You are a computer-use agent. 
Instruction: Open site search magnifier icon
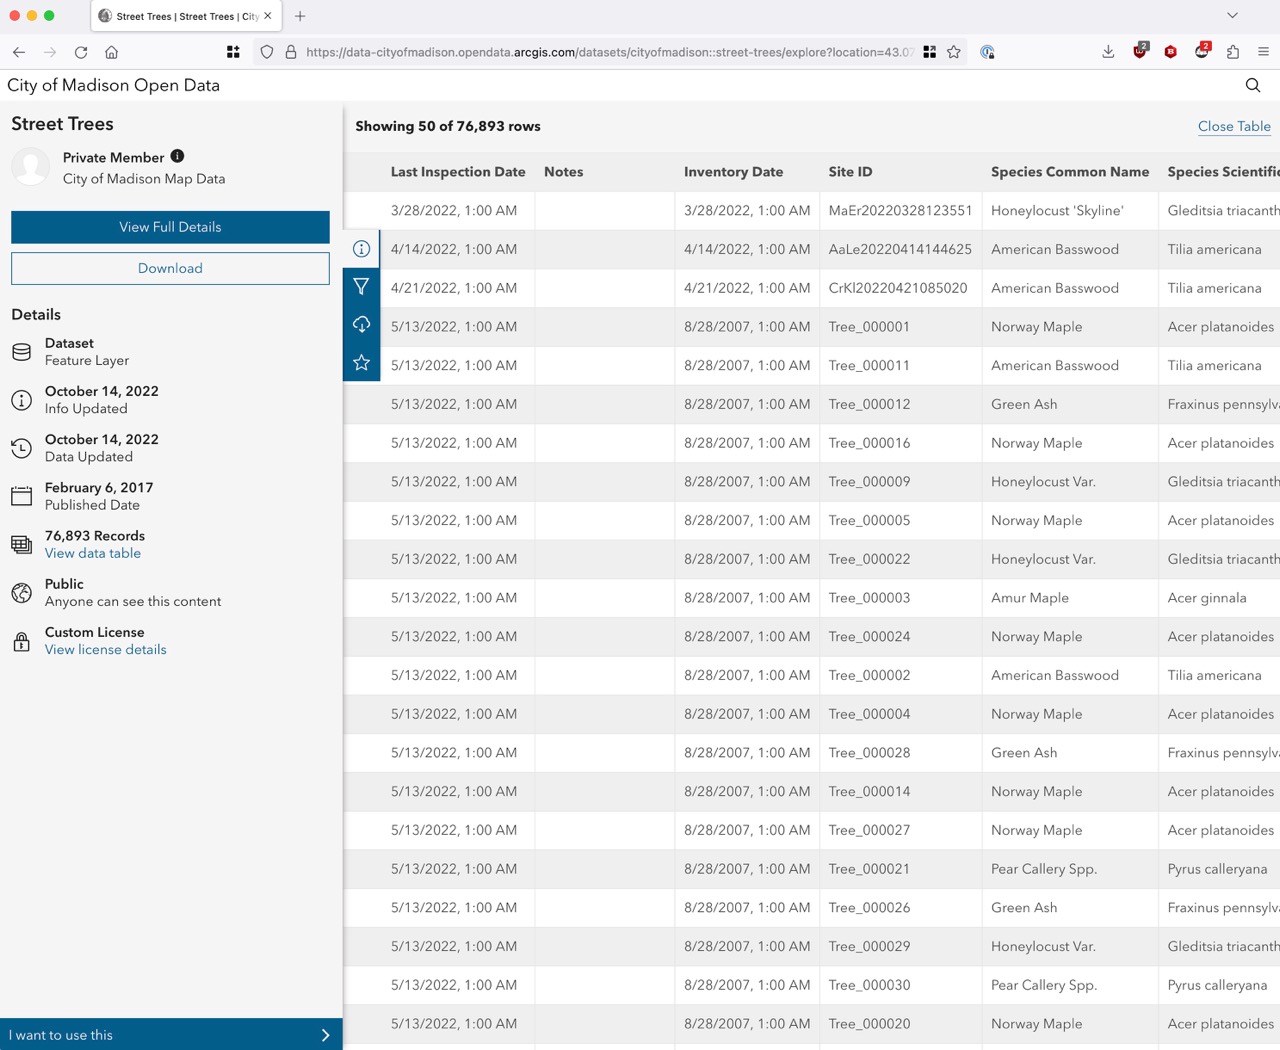1253,85
